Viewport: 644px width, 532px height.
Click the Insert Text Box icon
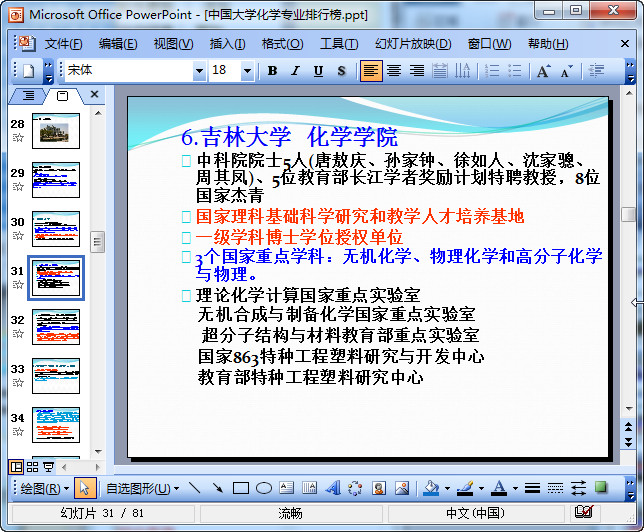pyautogui.click(x=286, y=488)
